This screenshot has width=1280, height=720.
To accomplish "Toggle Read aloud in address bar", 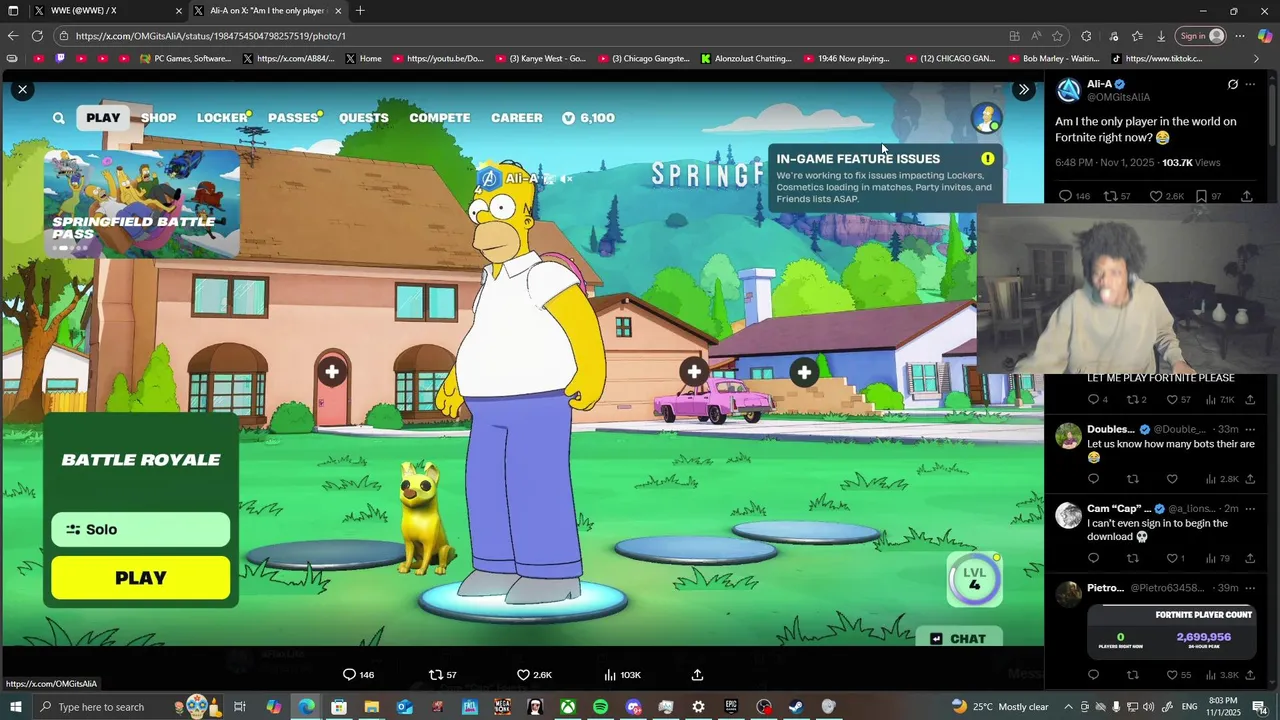I will point(1036,36).
